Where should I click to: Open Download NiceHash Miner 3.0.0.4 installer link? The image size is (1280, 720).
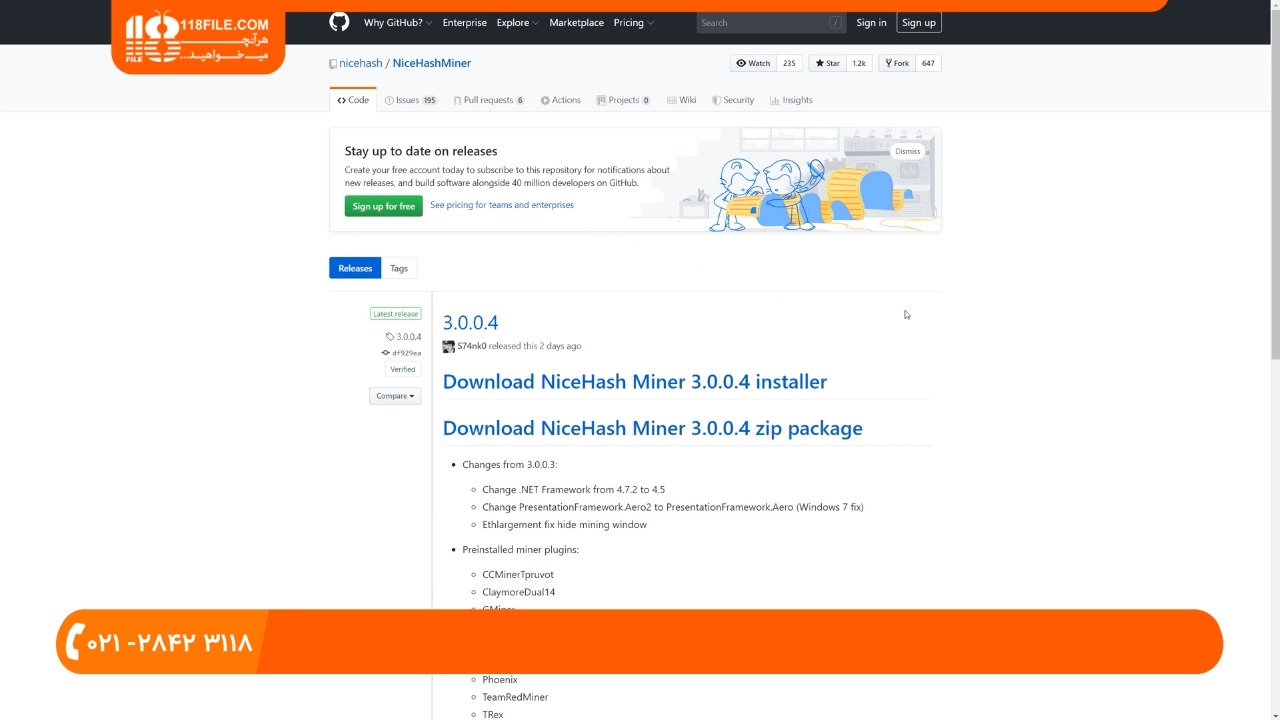click(634, 382)
